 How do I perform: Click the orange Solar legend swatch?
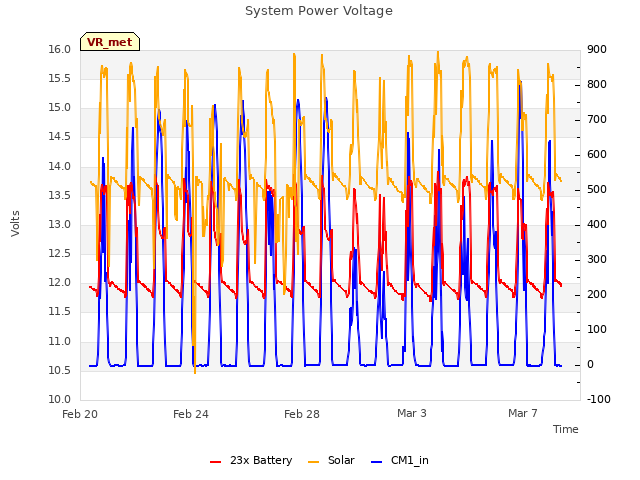313,462
